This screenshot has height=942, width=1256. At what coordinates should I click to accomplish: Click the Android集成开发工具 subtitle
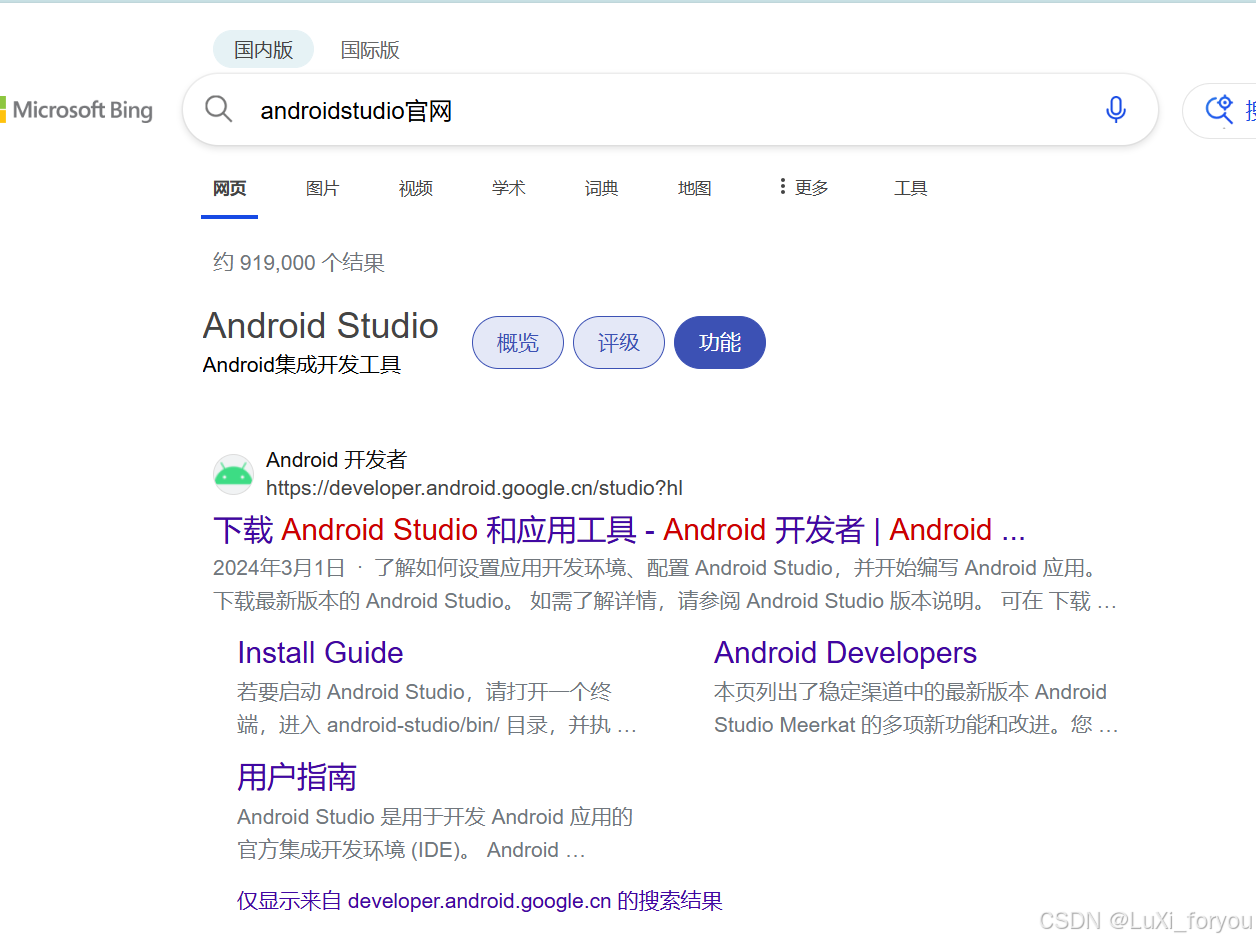point(302,365)
